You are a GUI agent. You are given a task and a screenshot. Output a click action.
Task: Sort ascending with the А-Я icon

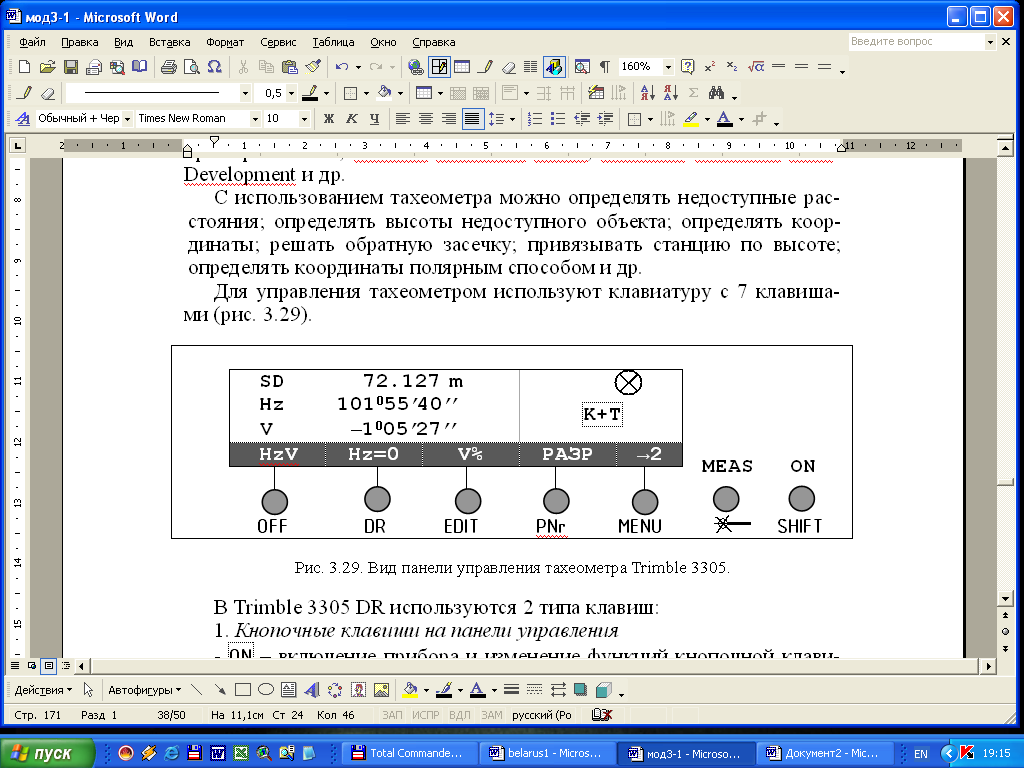click(x=647, y=93)
